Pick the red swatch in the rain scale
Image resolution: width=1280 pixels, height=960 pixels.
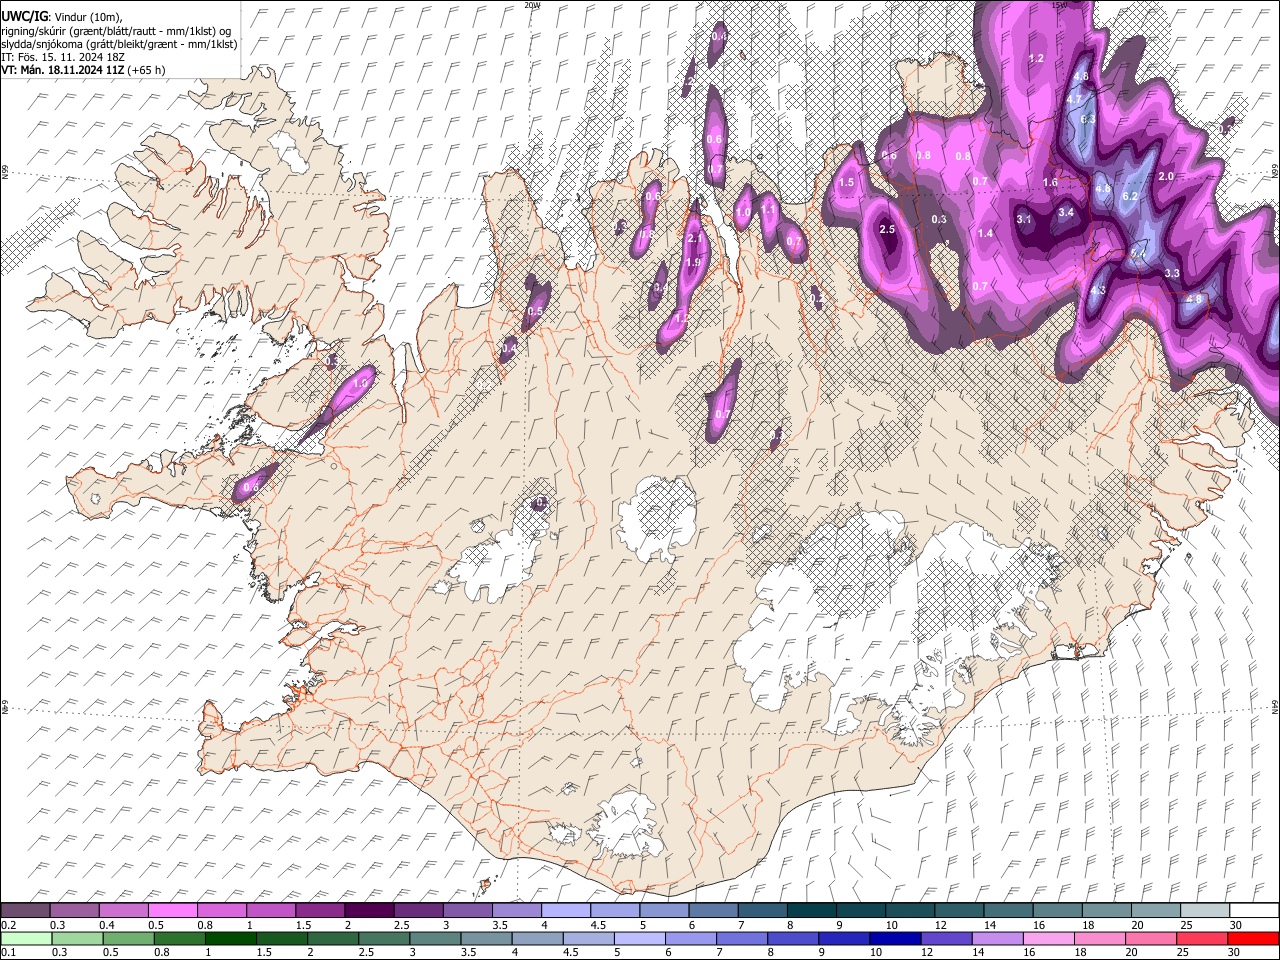(1253, 939)
